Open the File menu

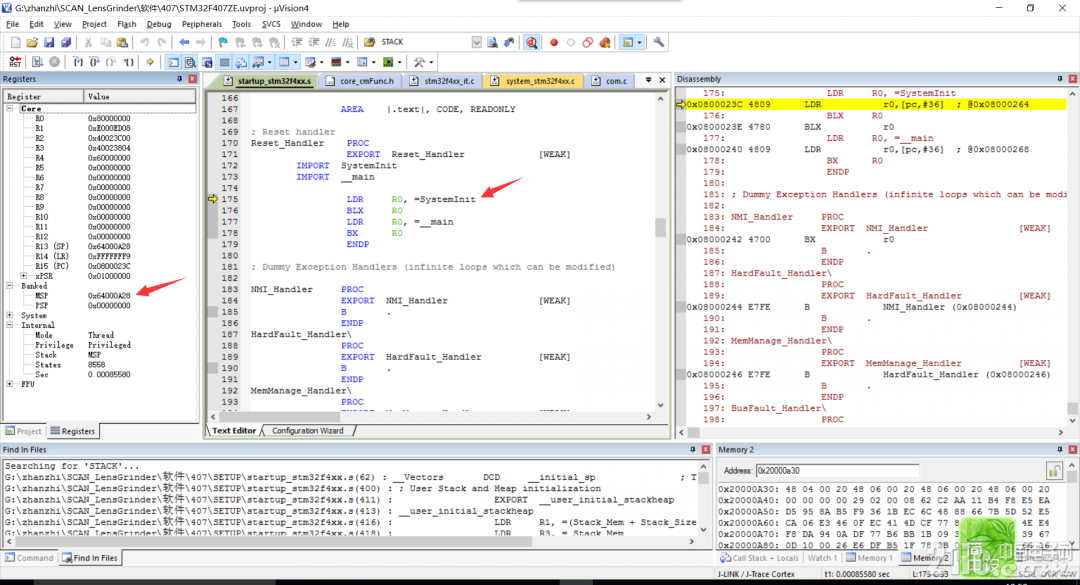tap(12, 24)
